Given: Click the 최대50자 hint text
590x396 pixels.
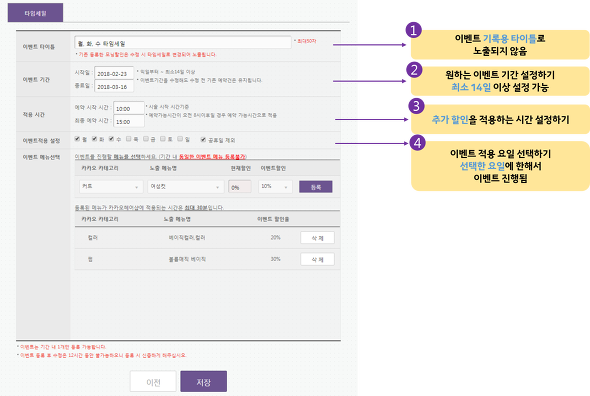Looking at the screenshot, I should click(x=306, y=41).
